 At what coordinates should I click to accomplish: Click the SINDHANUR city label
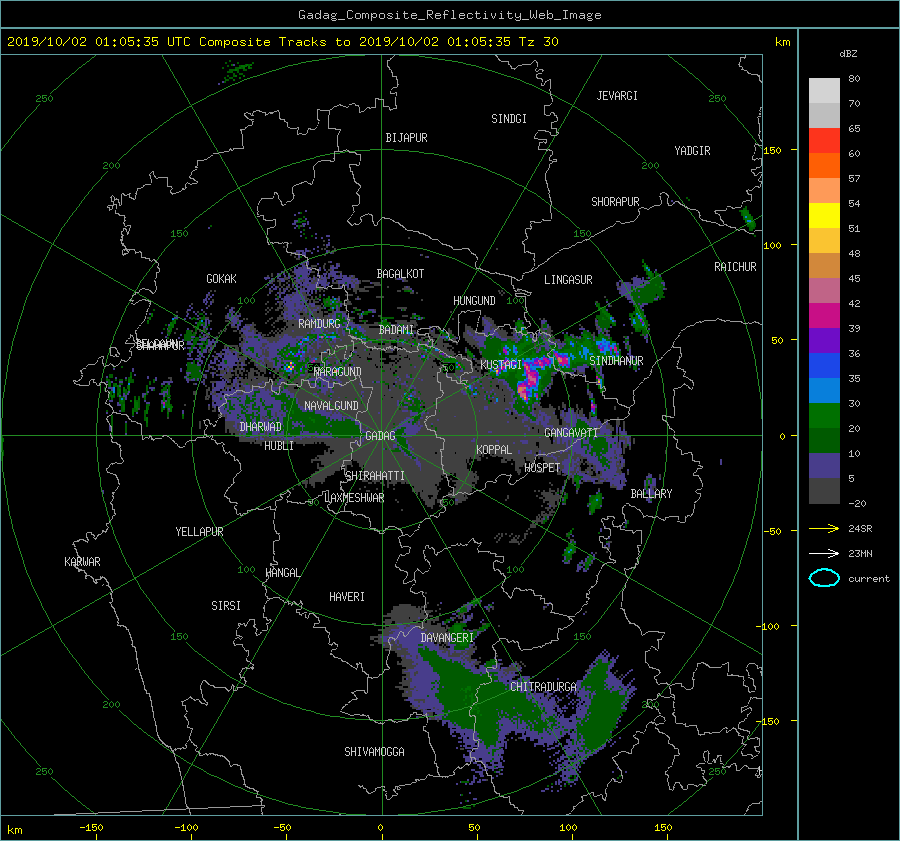pos(616,361)
